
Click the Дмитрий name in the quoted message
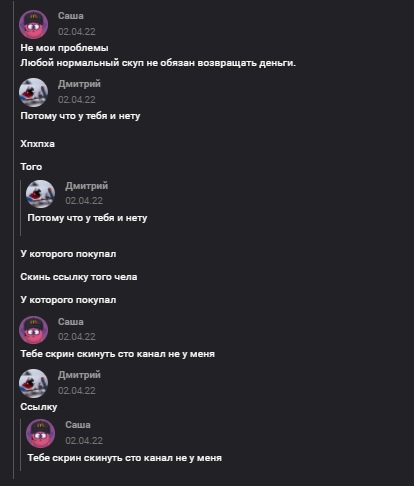[87, 186]
